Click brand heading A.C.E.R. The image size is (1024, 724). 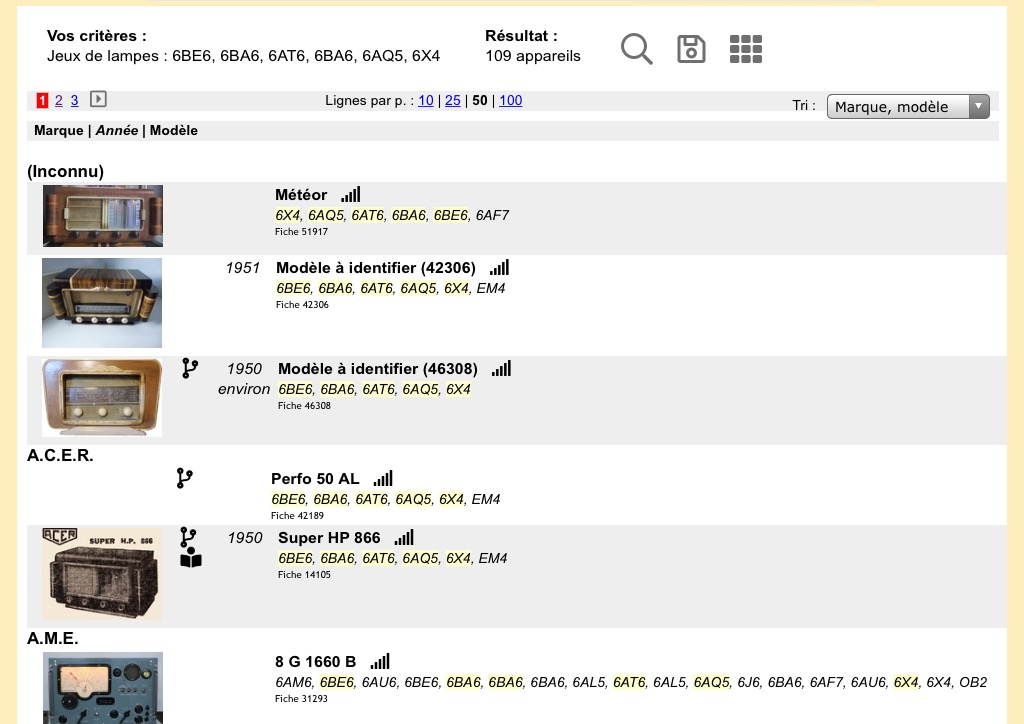(60, 455)
